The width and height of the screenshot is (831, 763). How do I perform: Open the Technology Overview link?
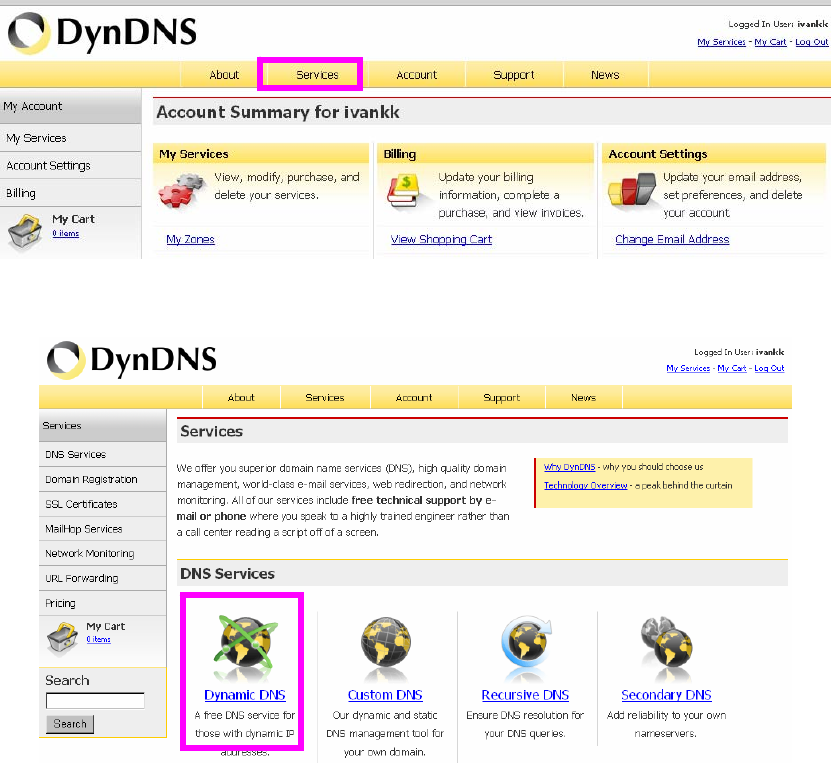point(586,485)
